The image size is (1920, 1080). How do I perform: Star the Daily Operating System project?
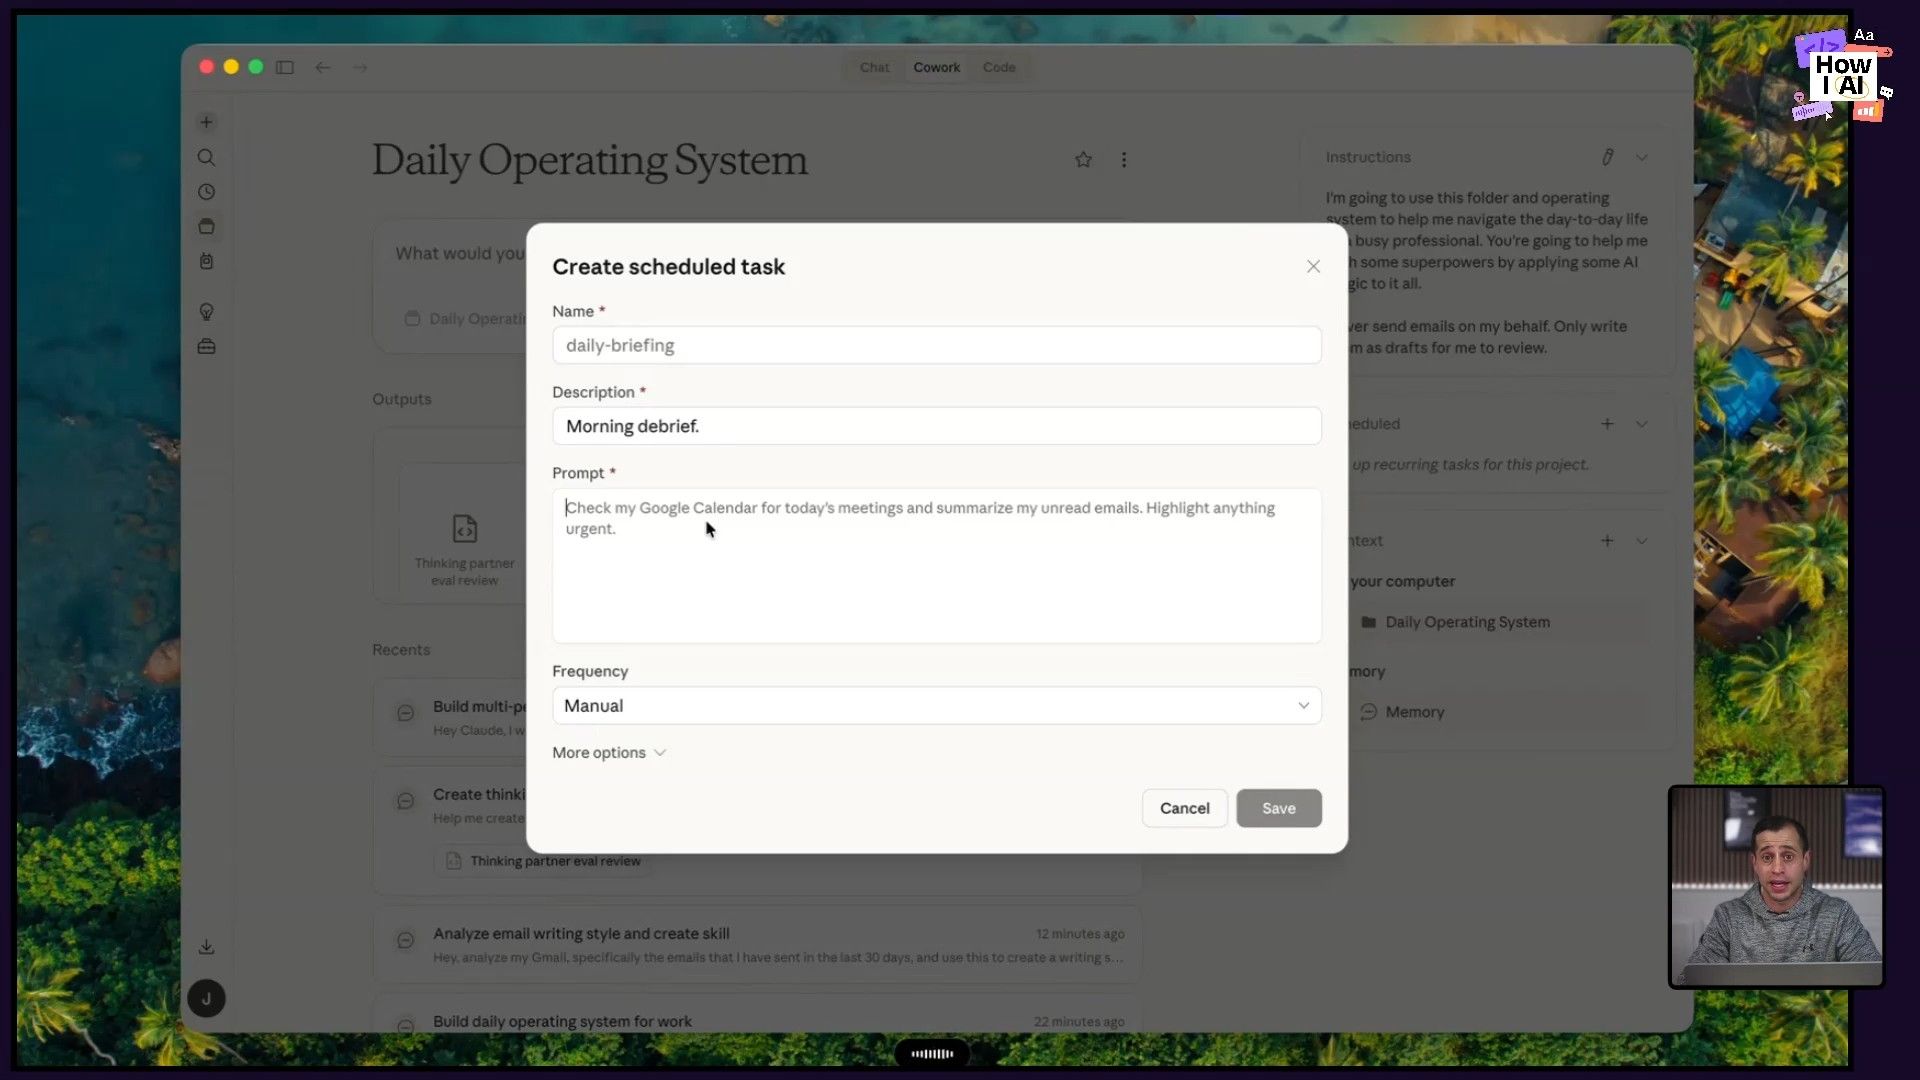pyautogui.click(x=1083, y=160)
